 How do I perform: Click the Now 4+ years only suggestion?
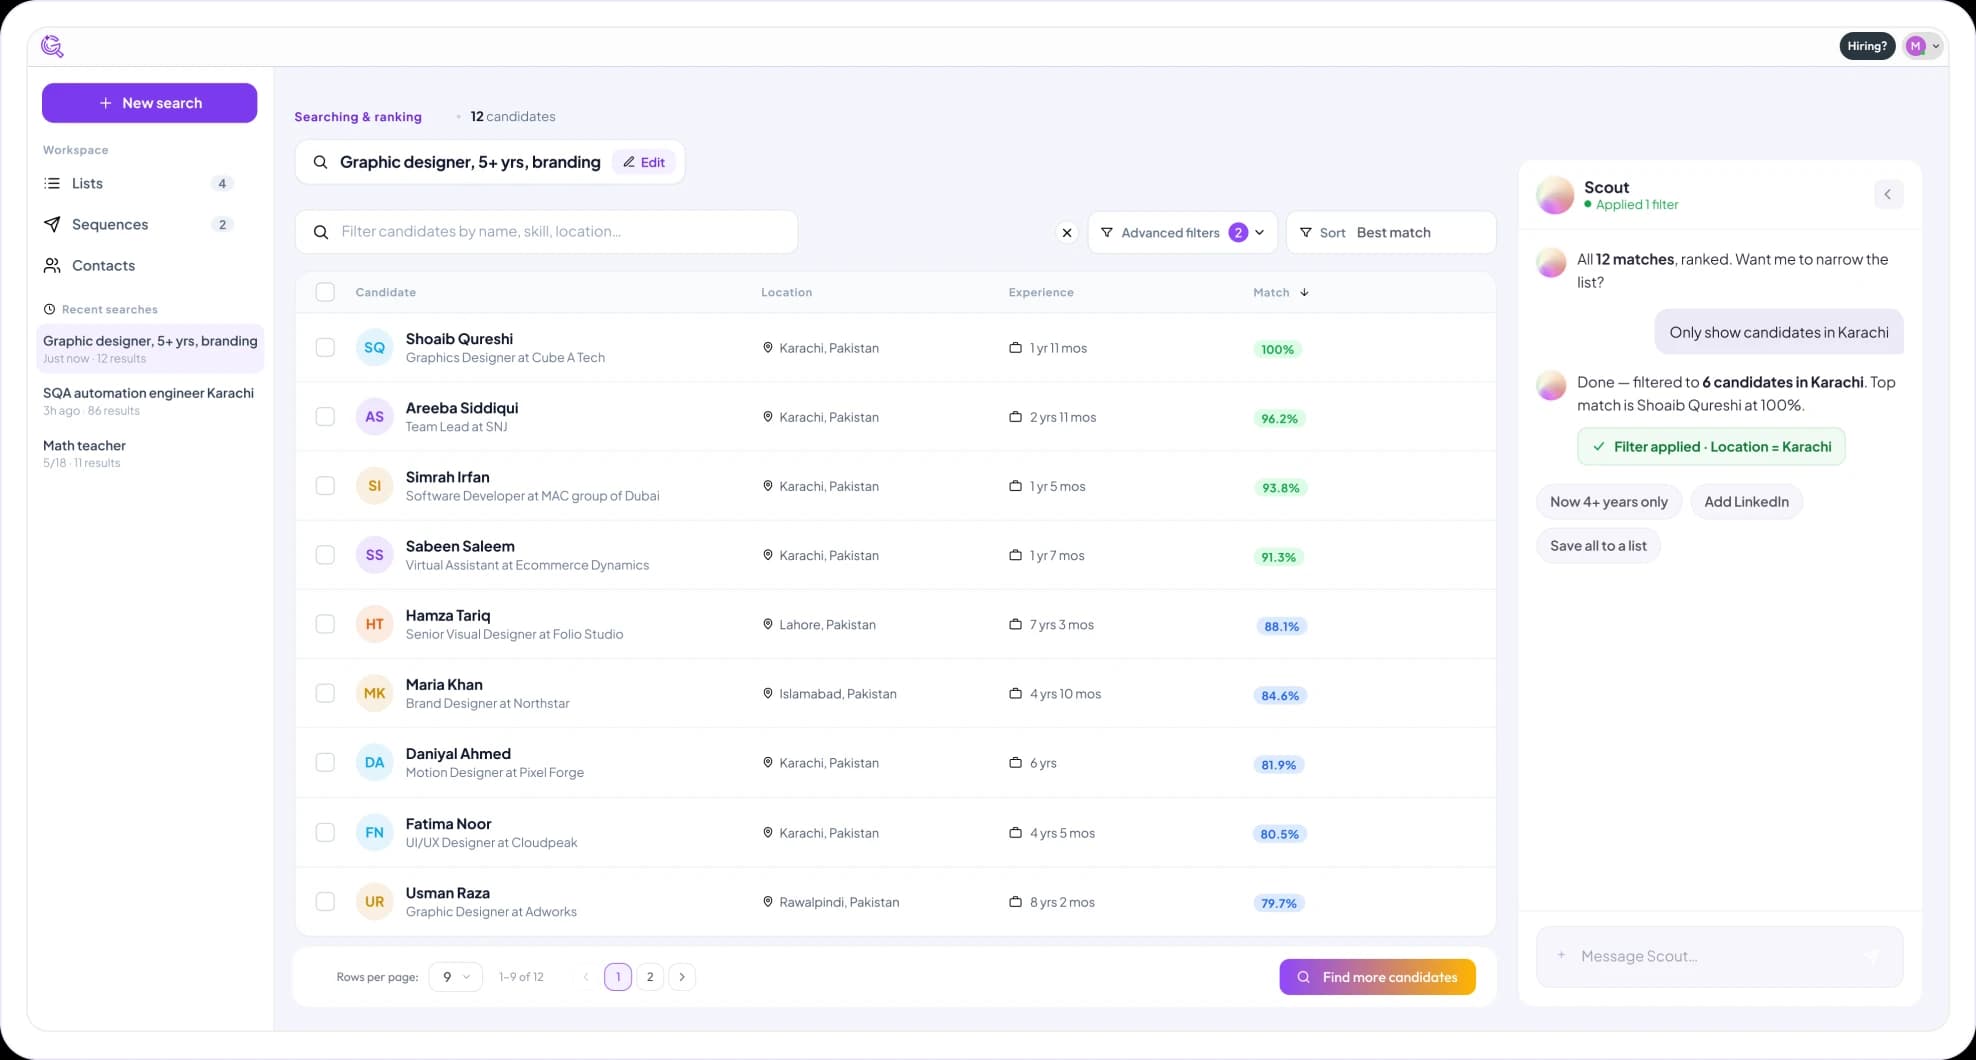[1609, 502]
